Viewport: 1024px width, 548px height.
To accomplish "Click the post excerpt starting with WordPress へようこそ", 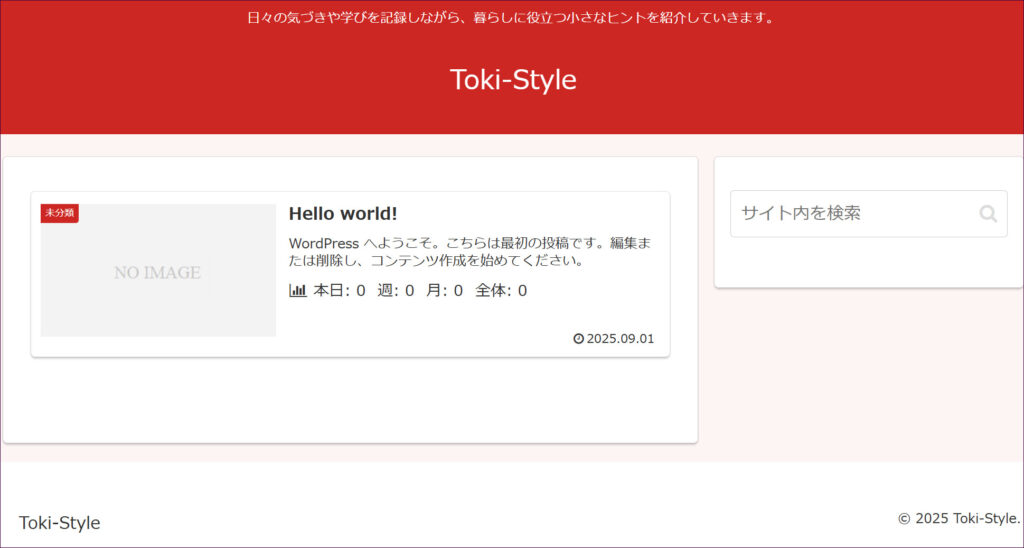I will pos(469,252).
